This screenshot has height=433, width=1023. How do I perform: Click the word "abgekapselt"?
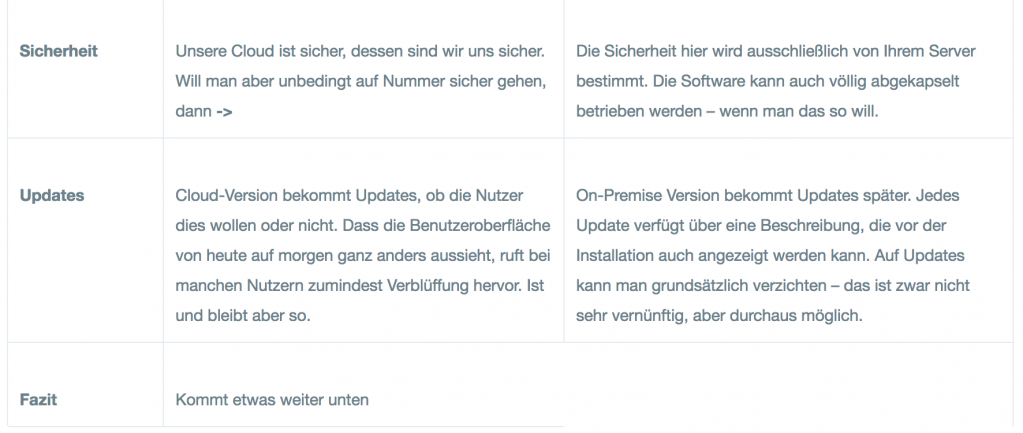[x=920, y=82]
